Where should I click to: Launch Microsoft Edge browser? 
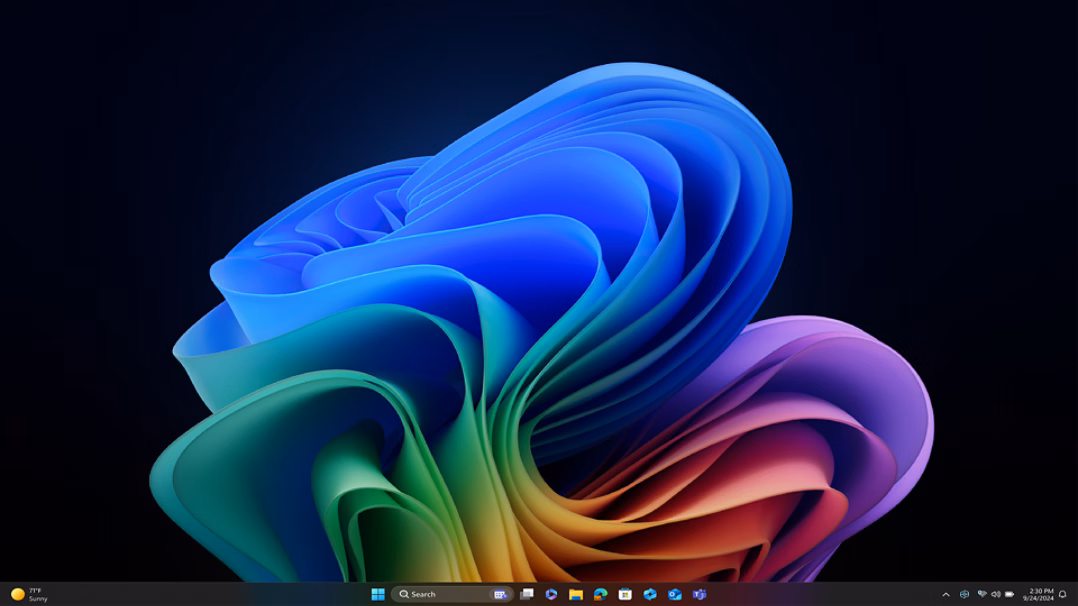pos(601,594)
